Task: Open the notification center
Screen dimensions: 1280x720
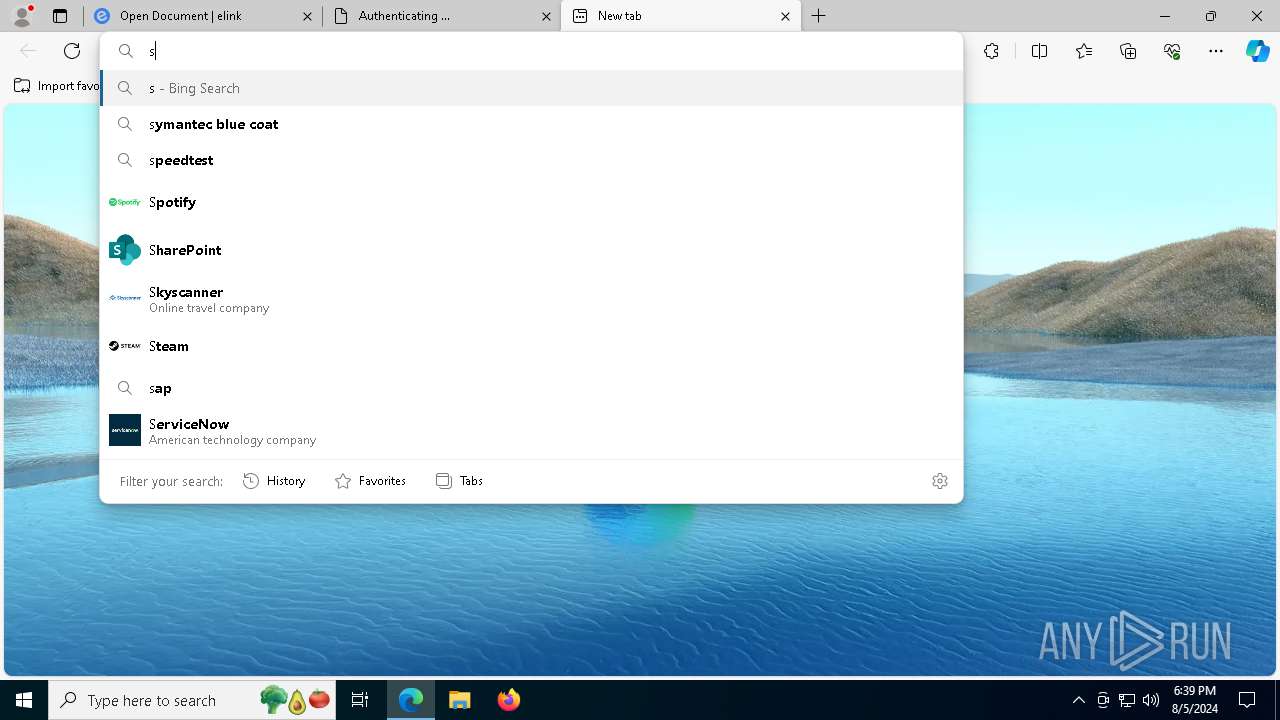Action: pyautogui.click(x=1247, y=700)
